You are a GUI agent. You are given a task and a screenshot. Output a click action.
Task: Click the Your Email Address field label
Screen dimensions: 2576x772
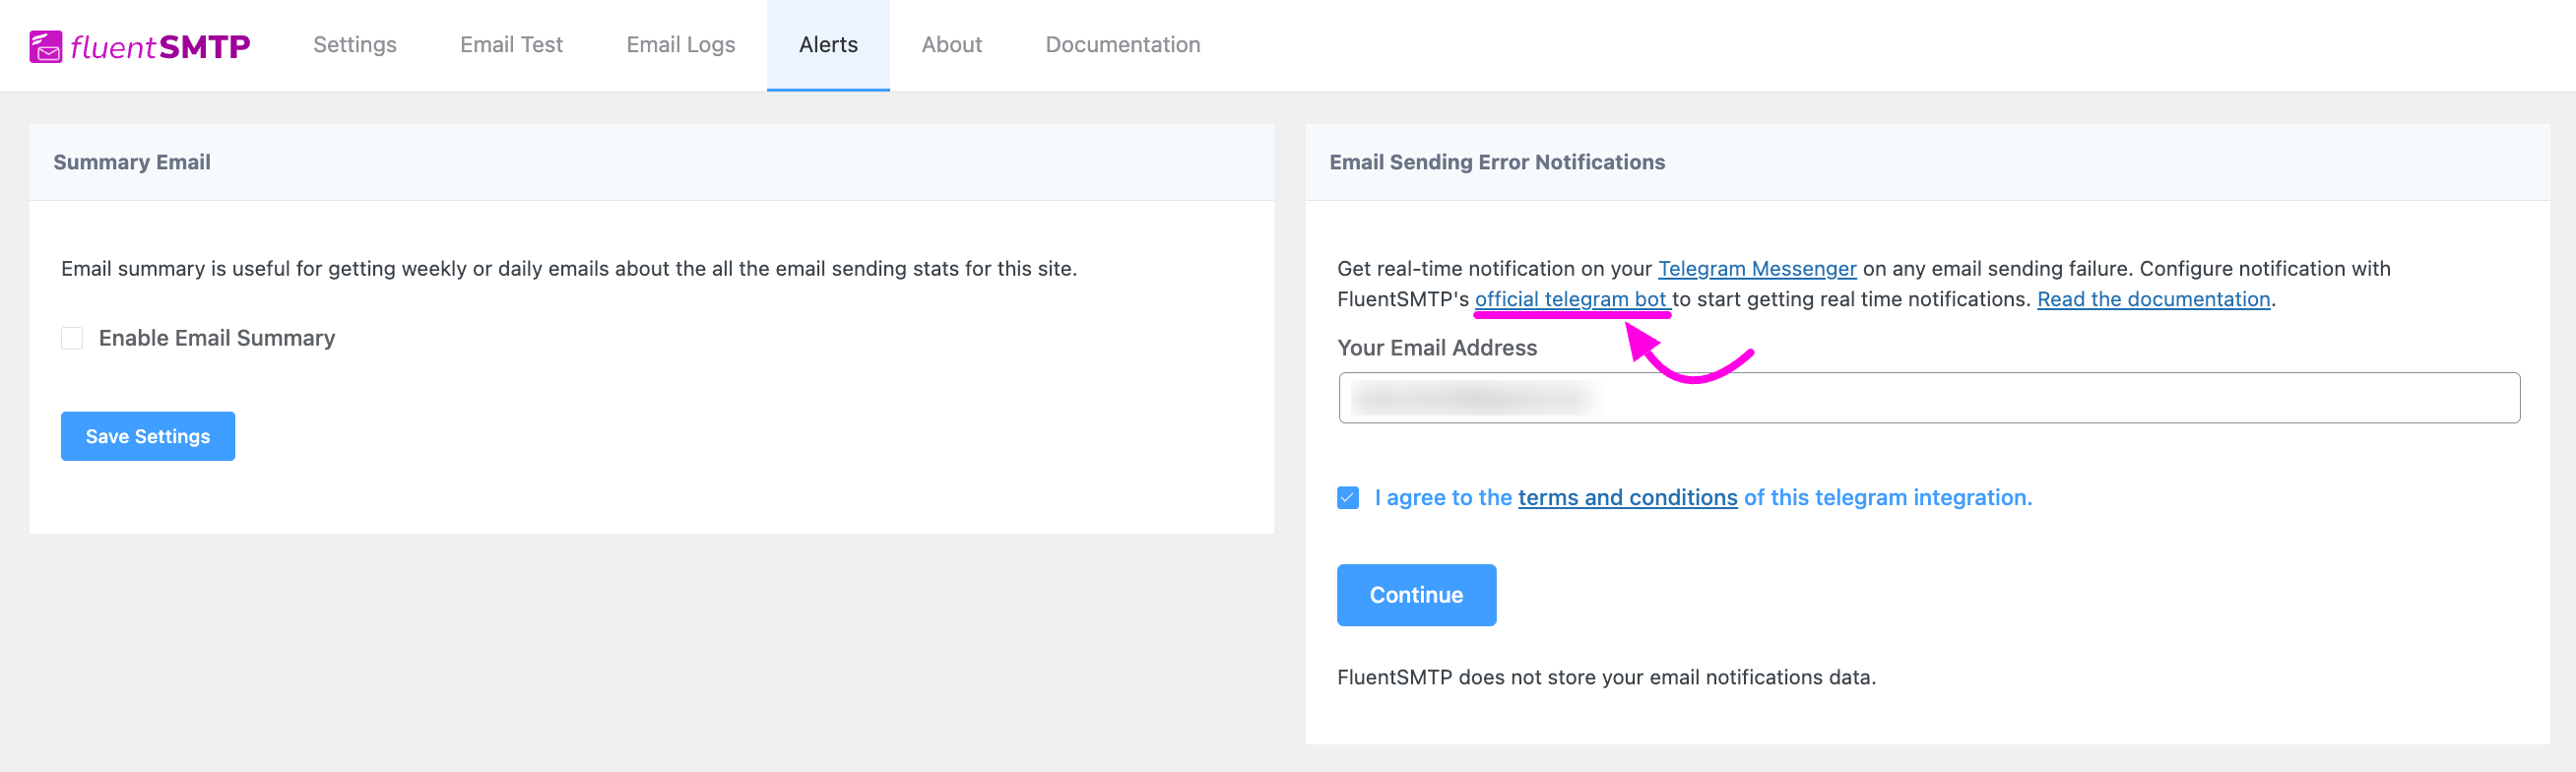coord(1436,348)
